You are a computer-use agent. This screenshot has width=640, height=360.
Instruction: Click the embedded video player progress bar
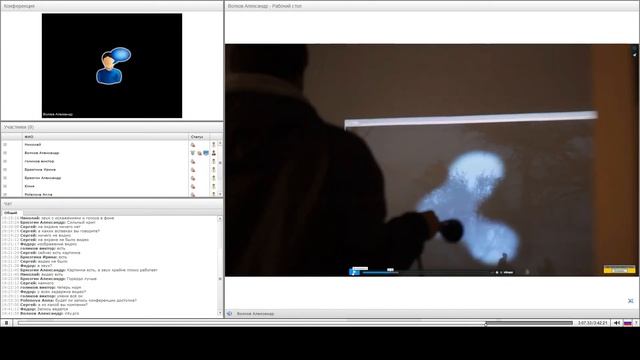pyautogui.click(x=427, y=272)
